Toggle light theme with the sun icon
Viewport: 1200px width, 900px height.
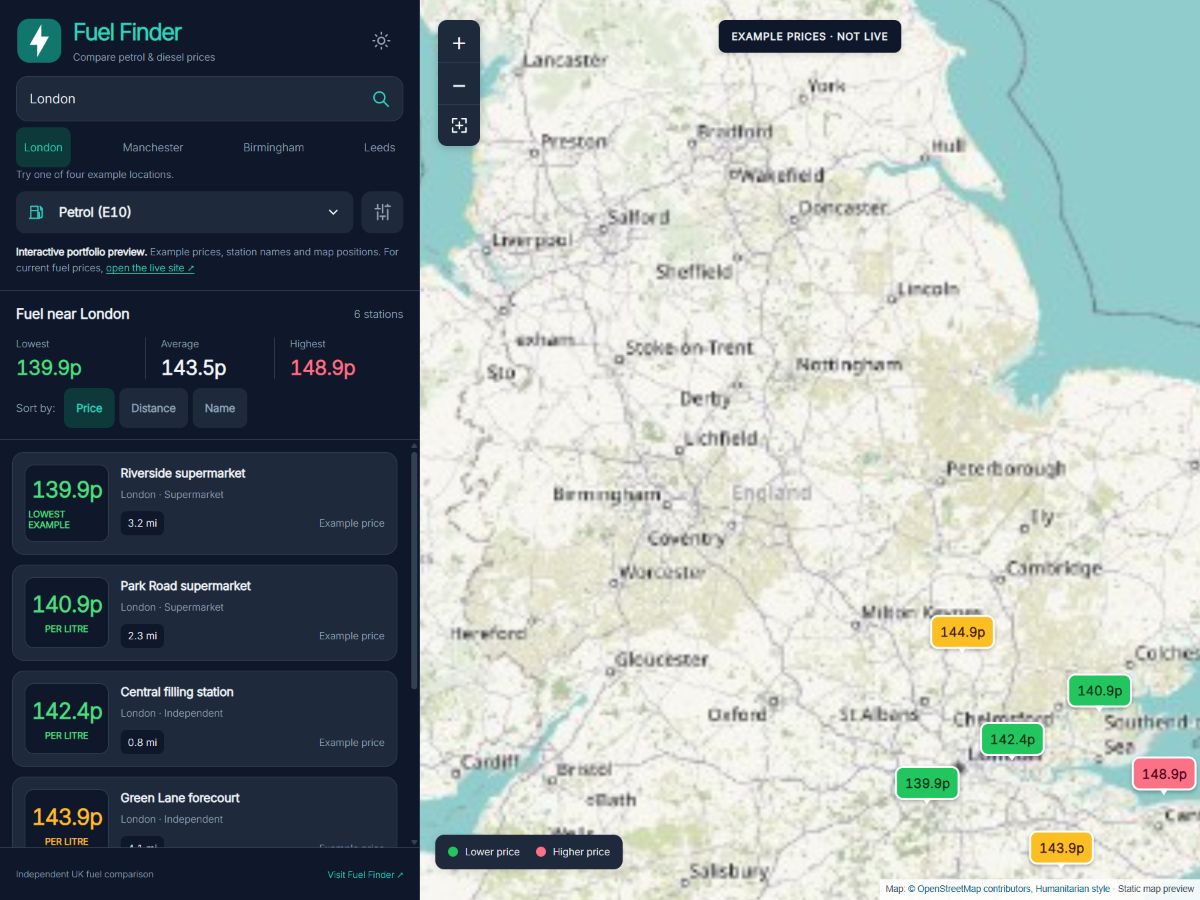coord(381,41)
